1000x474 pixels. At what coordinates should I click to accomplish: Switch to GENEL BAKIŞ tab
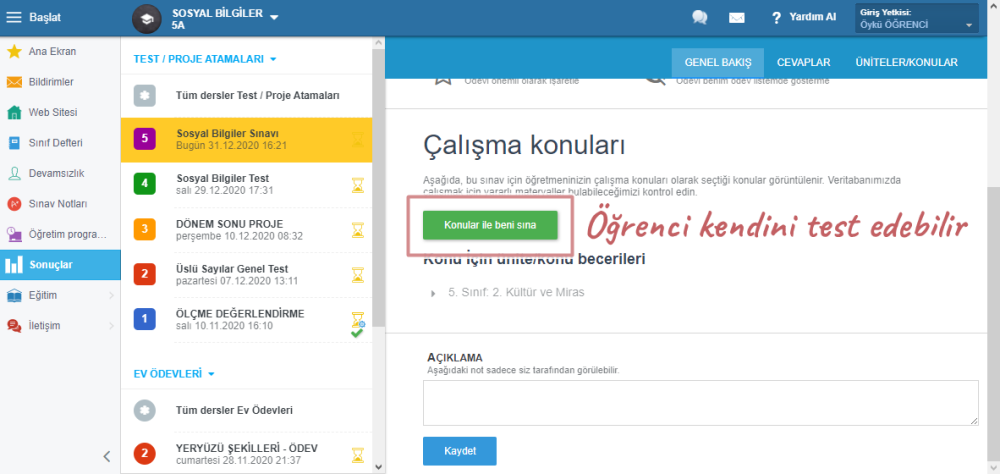point(717,63)
